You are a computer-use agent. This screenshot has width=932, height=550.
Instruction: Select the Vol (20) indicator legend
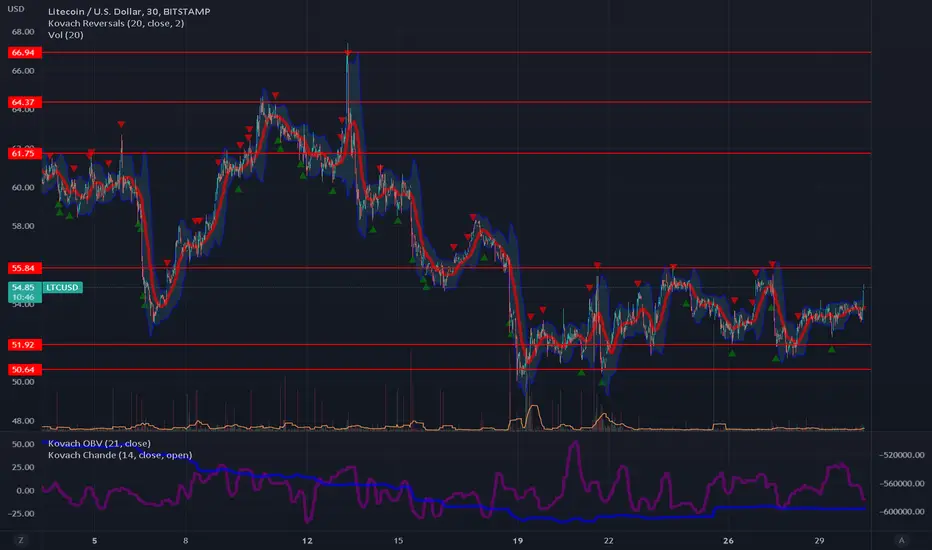(65, 35)
